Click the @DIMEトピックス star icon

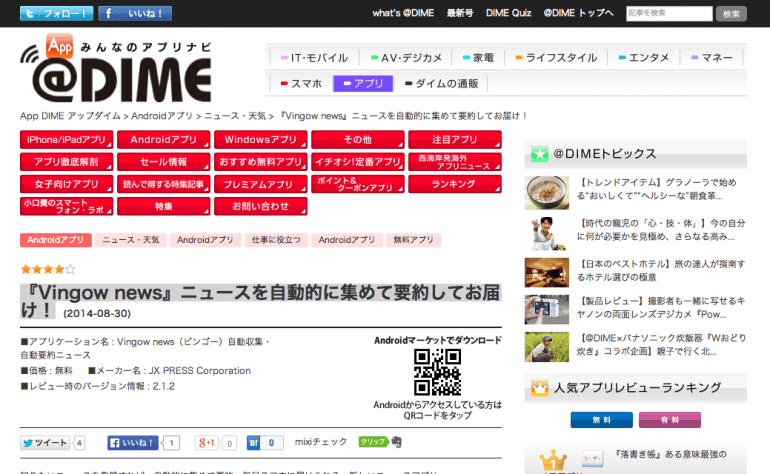point(539,154)
